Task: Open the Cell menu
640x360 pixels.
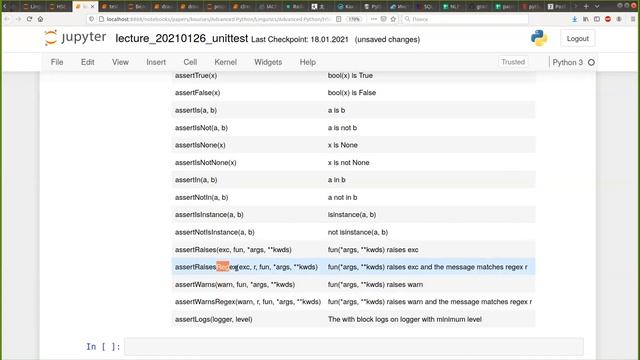Action: click(x=190, y=62)
